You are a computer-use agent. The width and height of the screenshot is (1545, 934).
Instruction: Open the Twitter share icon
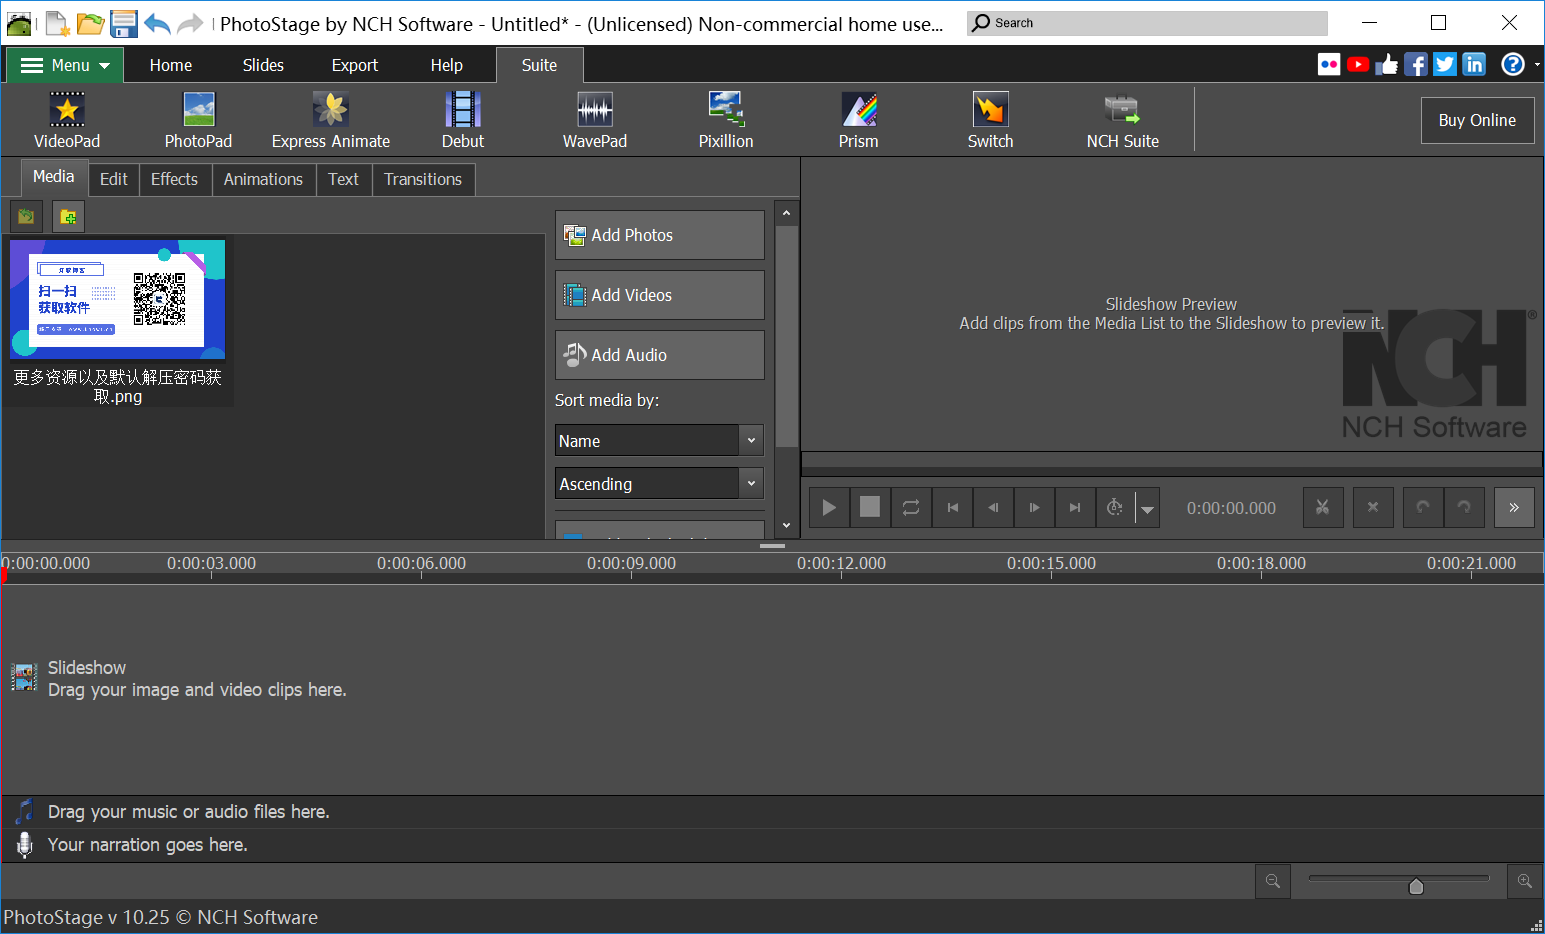click(1445, 65)
